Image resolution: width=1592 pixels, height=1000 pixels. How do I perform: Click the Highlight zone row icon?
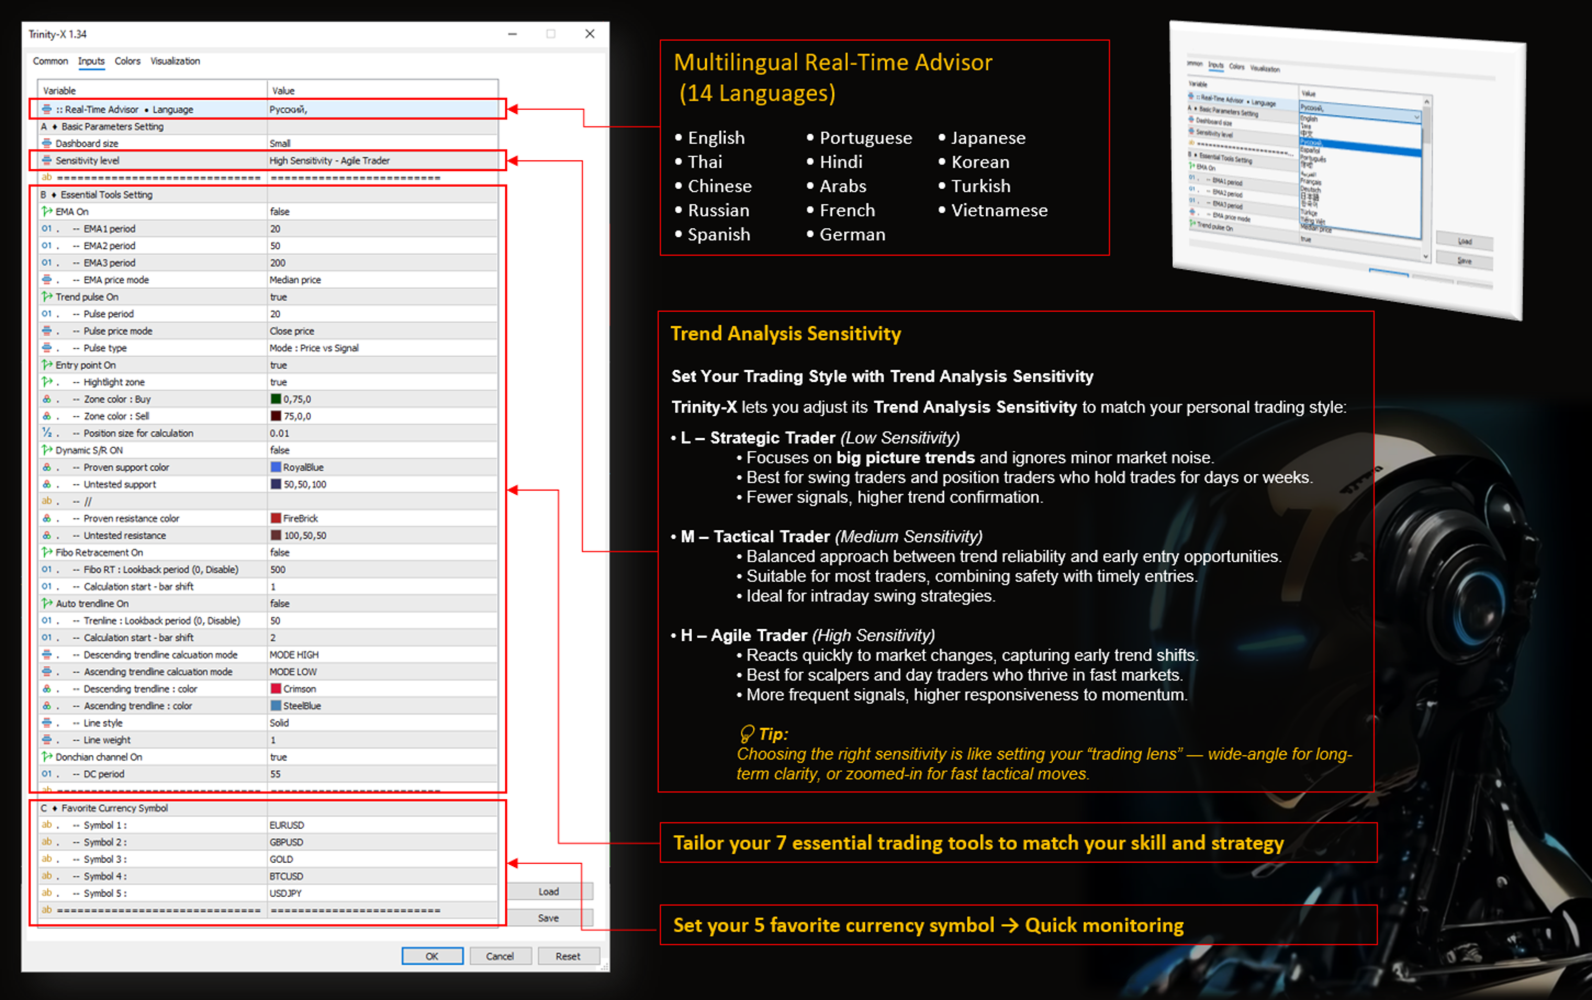47,382
